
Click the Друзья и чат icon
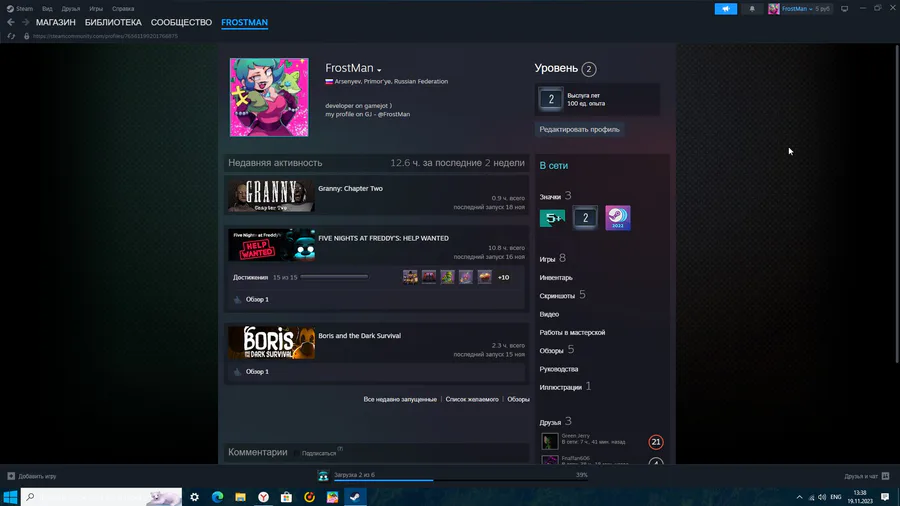coord(886,476)
